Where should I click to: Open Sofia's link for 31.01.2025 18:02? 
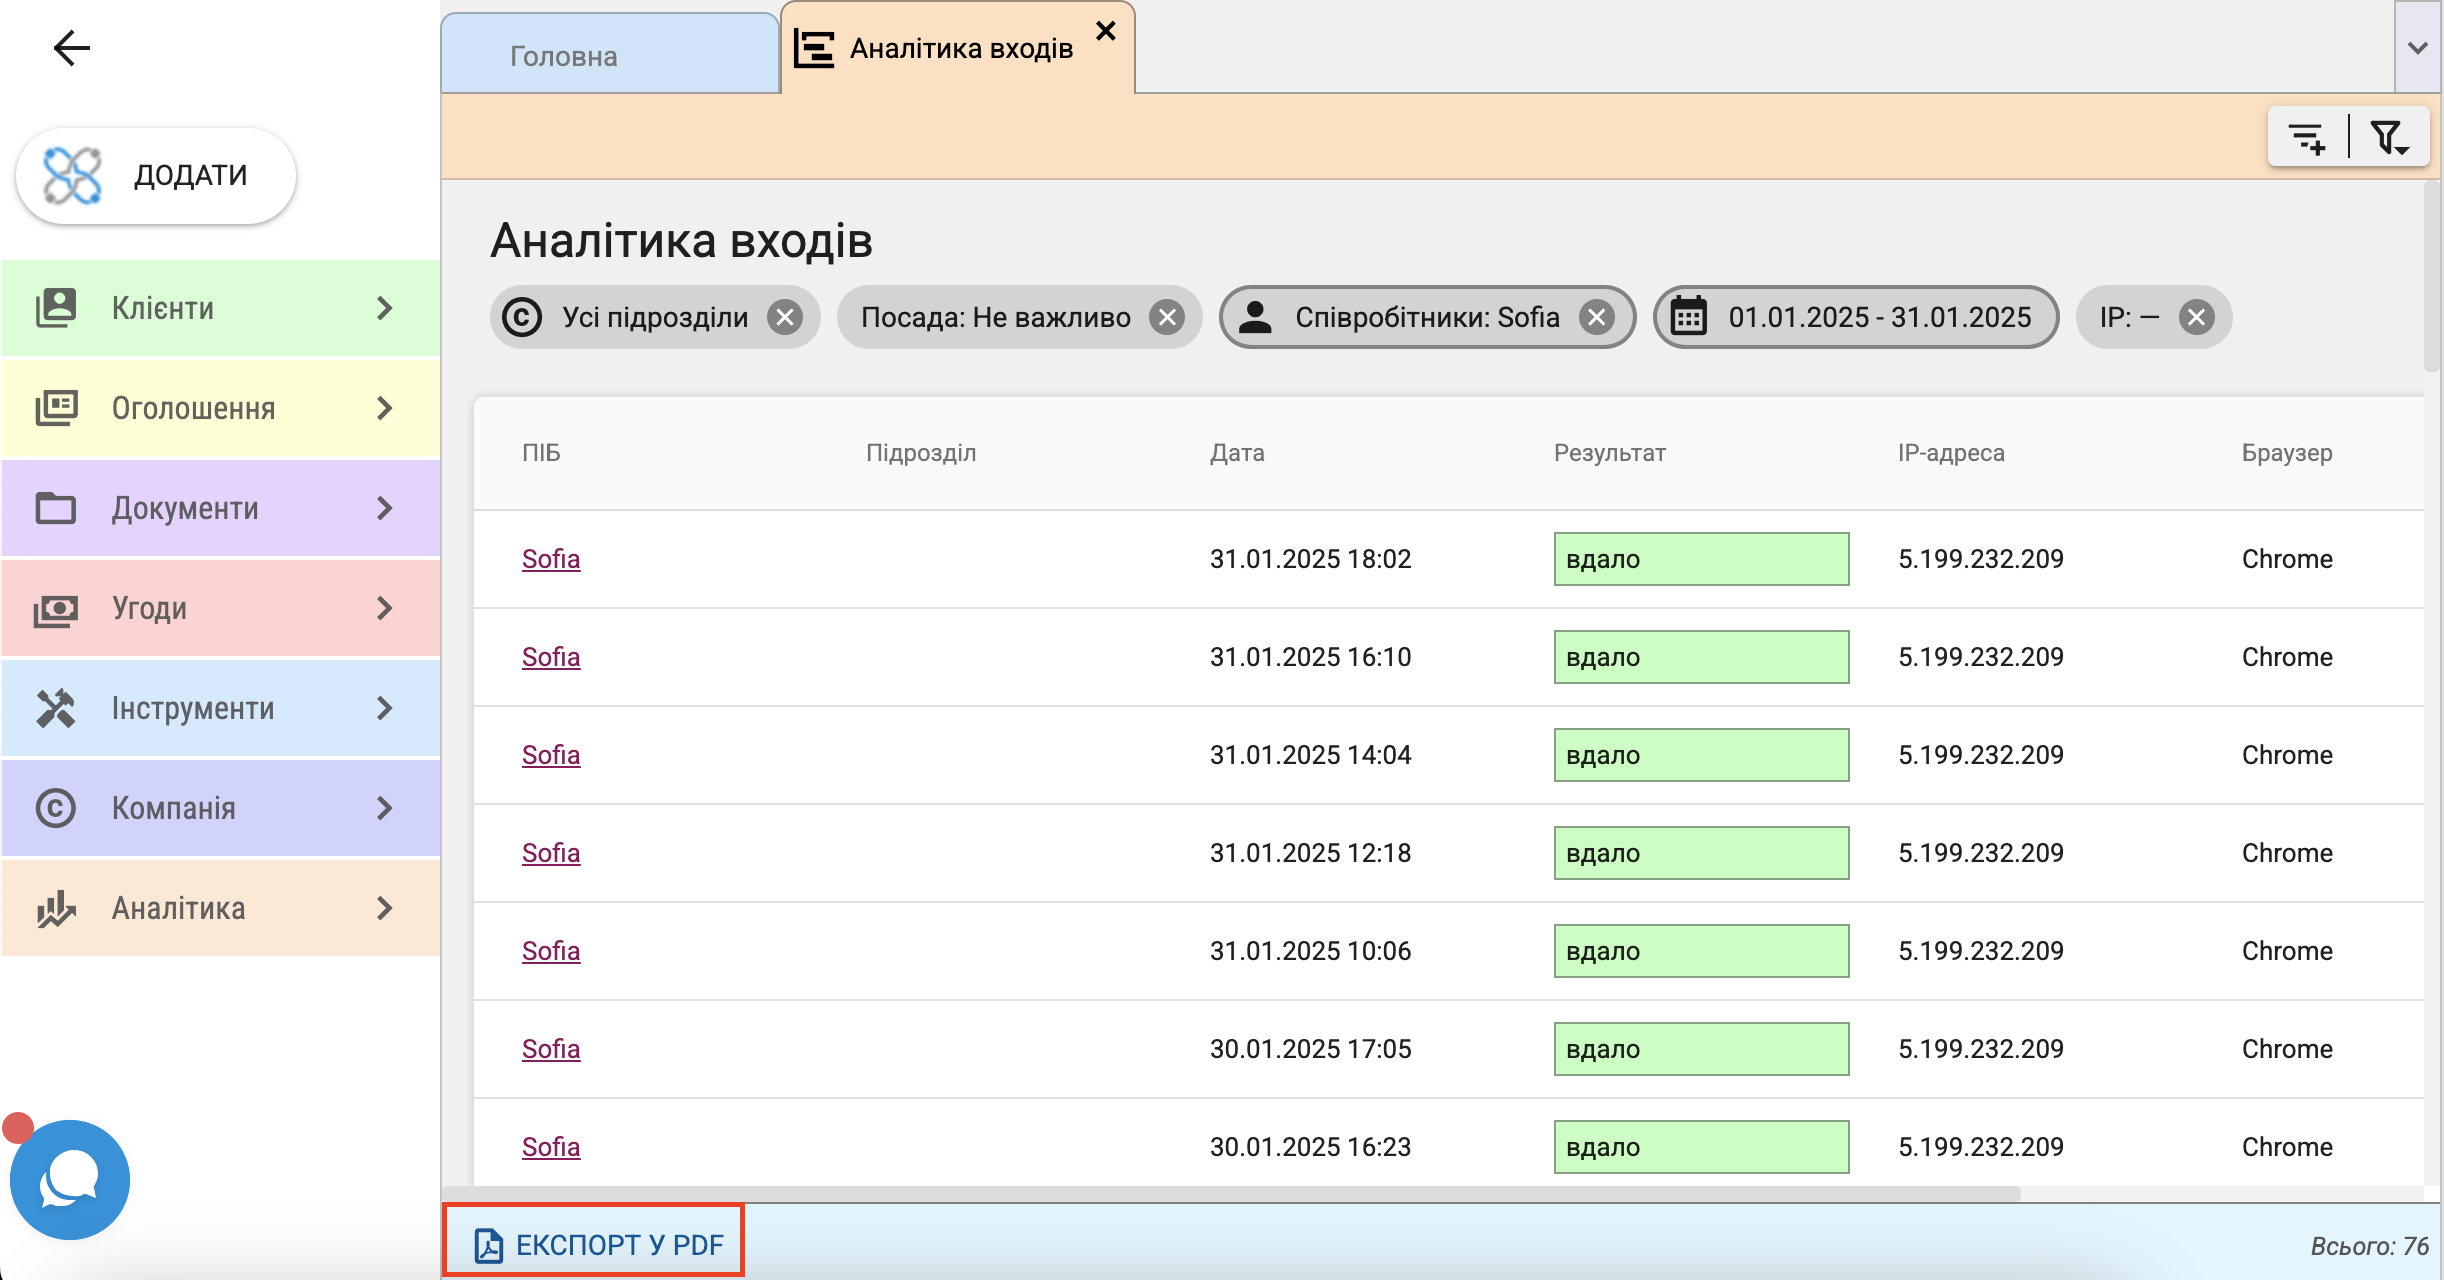pos(551,559)
